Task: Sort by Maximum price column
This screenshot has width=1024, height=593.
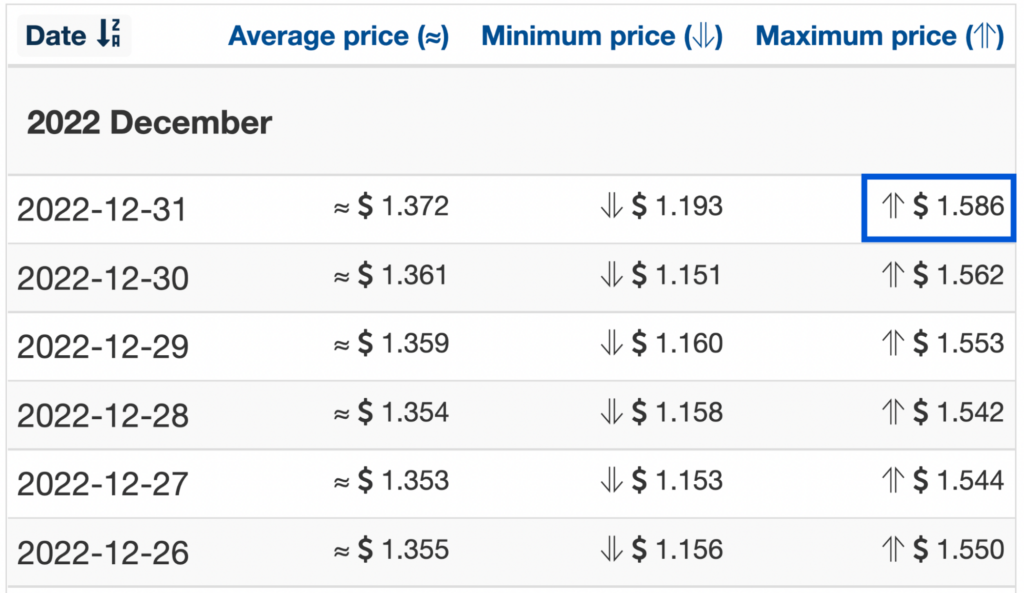Action: pos(879,36)
